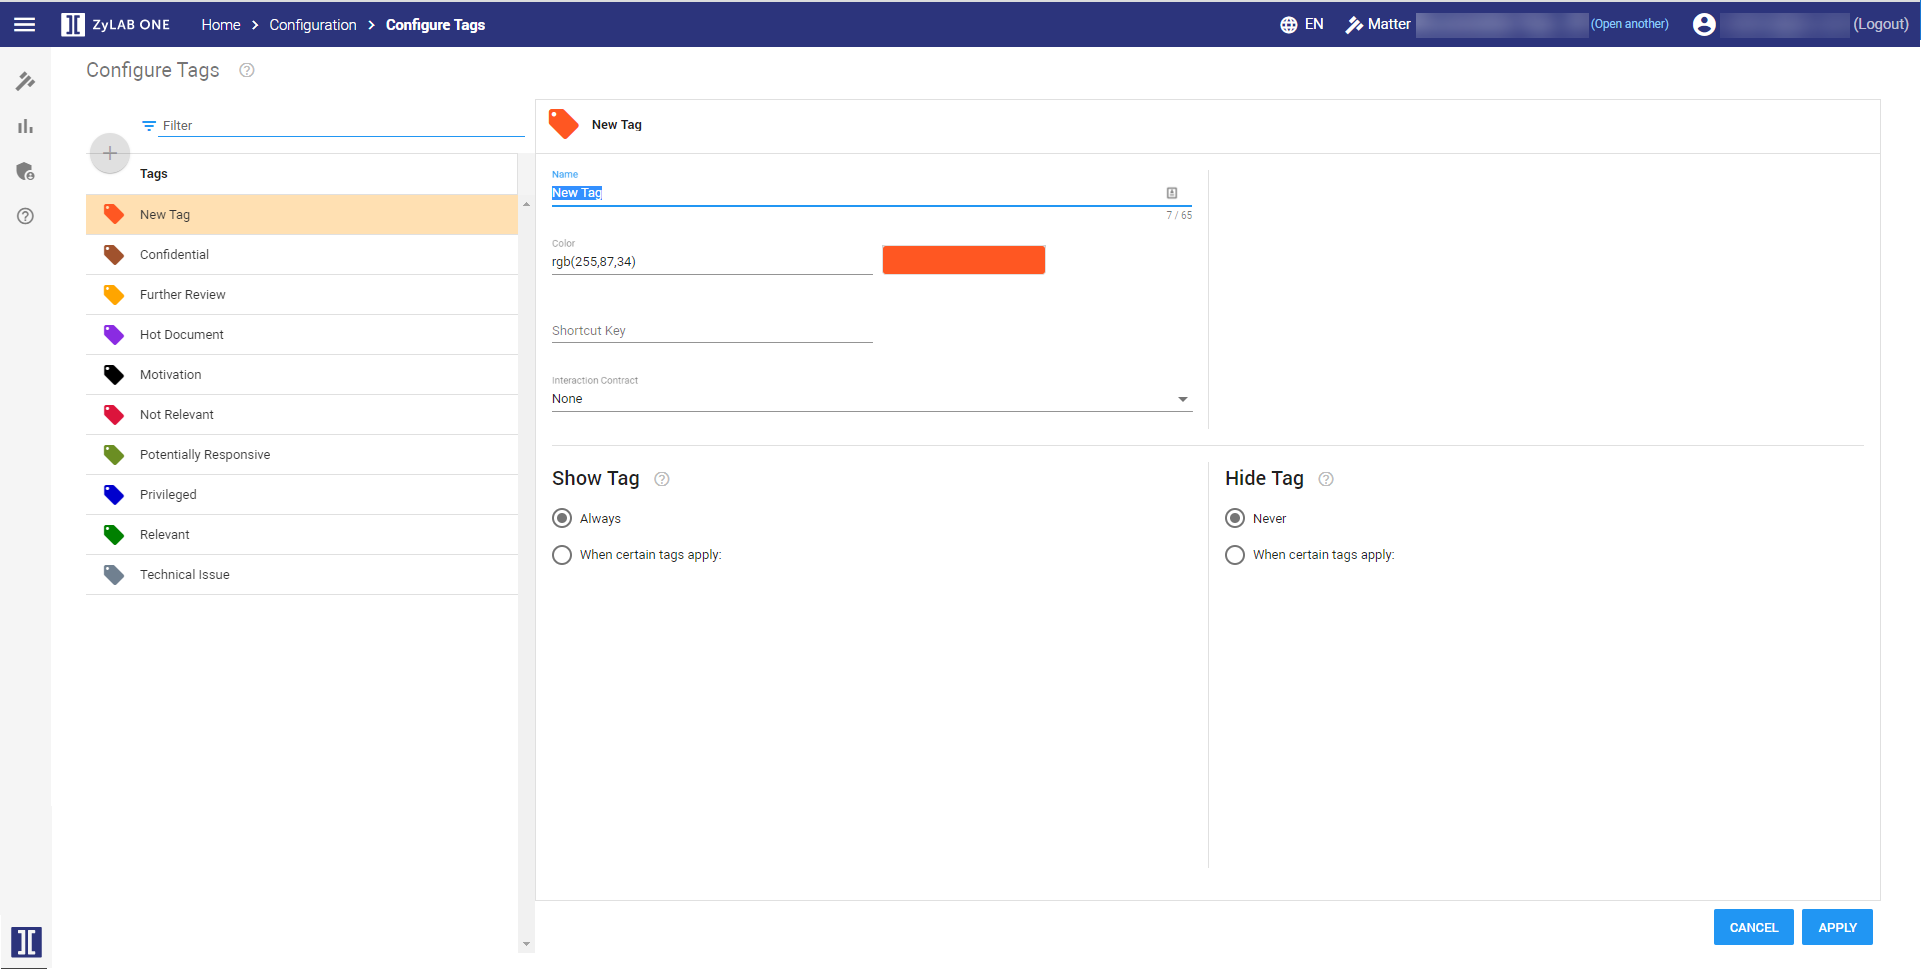Click the orange color swatch

[x=963, y=260]
